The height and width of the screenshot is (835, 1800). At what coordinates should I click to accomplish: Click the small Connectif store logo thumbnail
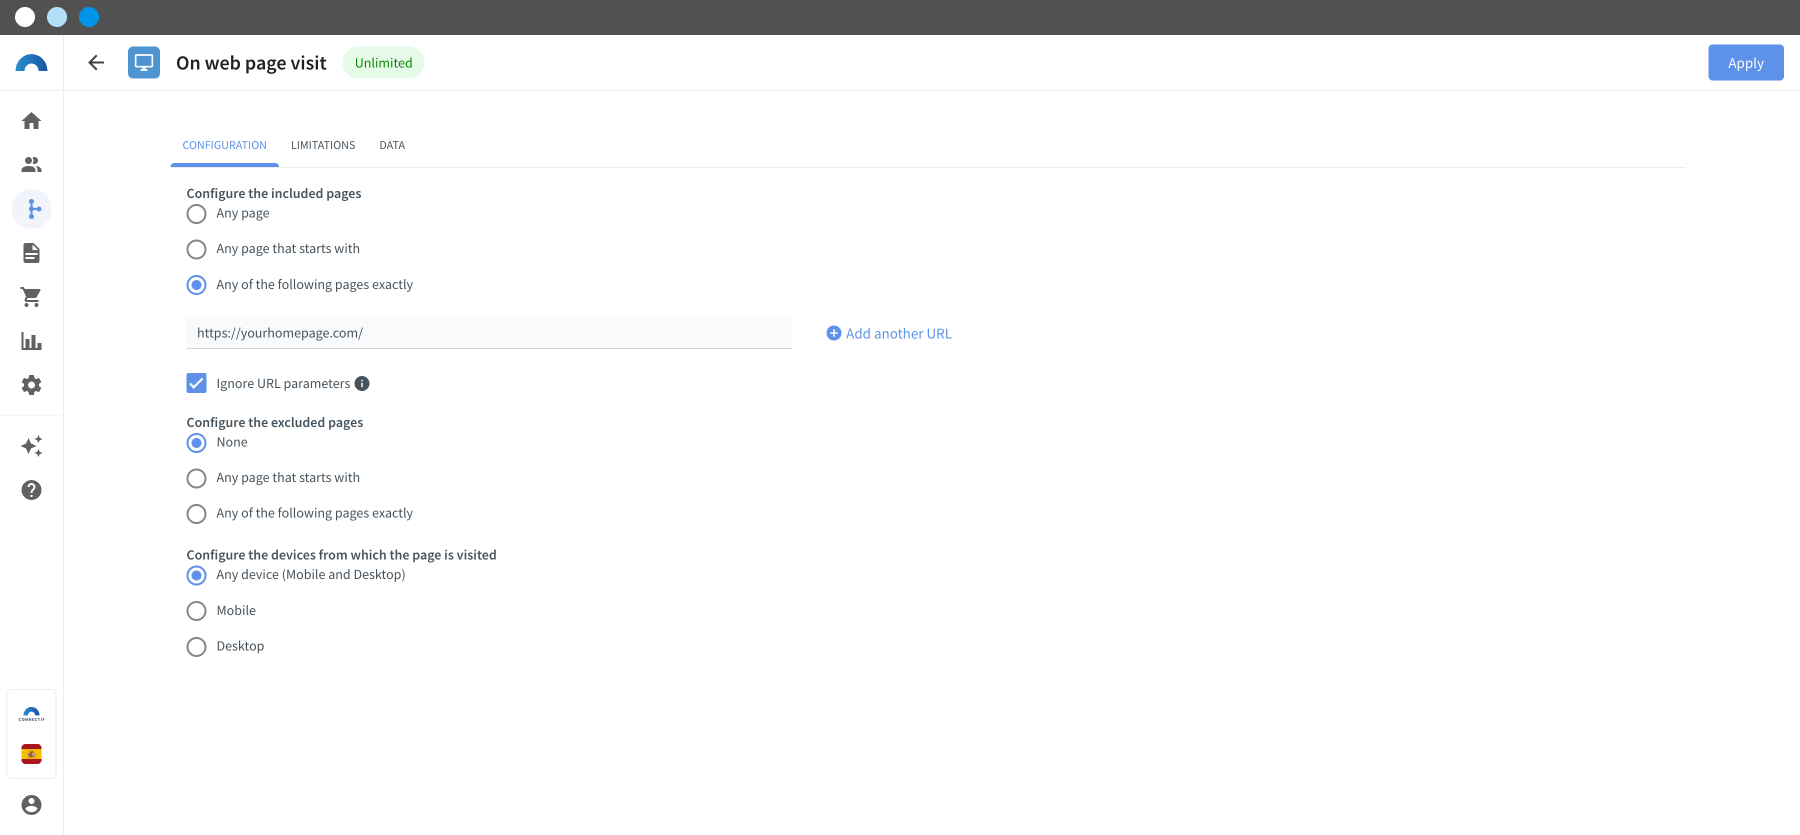coord(31,714)
